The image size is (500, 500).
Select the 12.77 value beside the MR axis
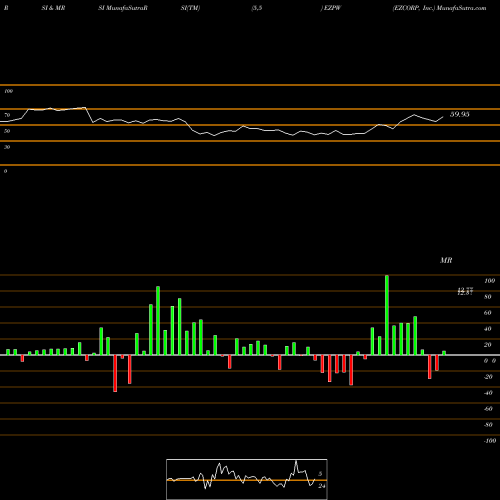[x=465, y=290]
